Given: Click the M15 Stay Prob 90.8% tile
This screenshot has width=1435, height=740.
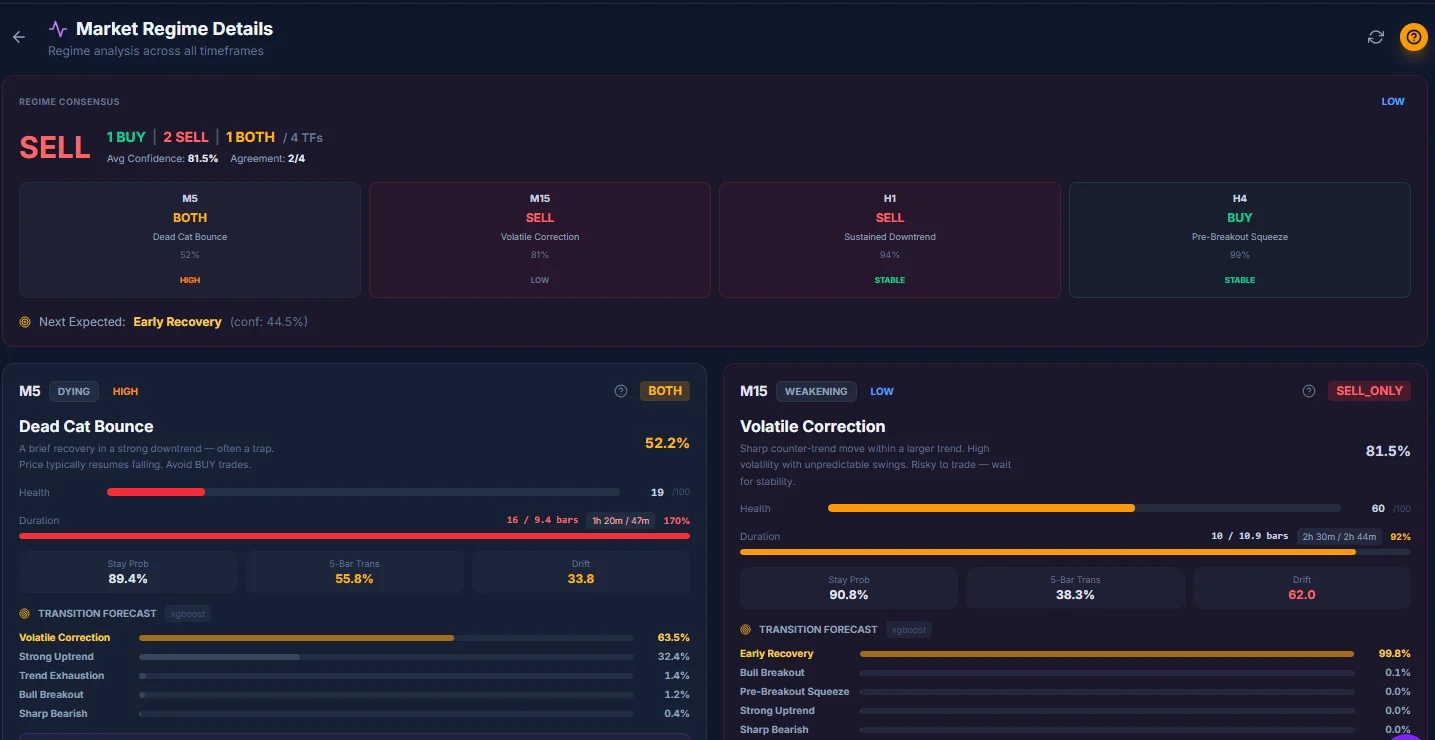Looking at the screenshot, I should pyautogui.click(x=849, y=588).
